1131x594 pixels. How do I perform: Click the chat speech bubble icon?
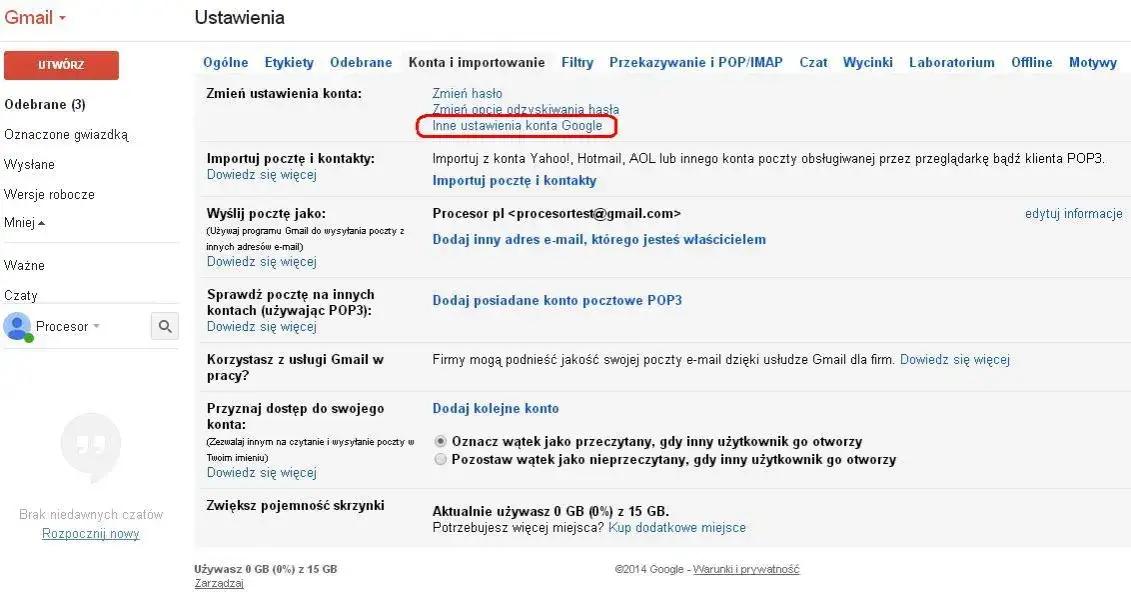[x=90, y=448]
